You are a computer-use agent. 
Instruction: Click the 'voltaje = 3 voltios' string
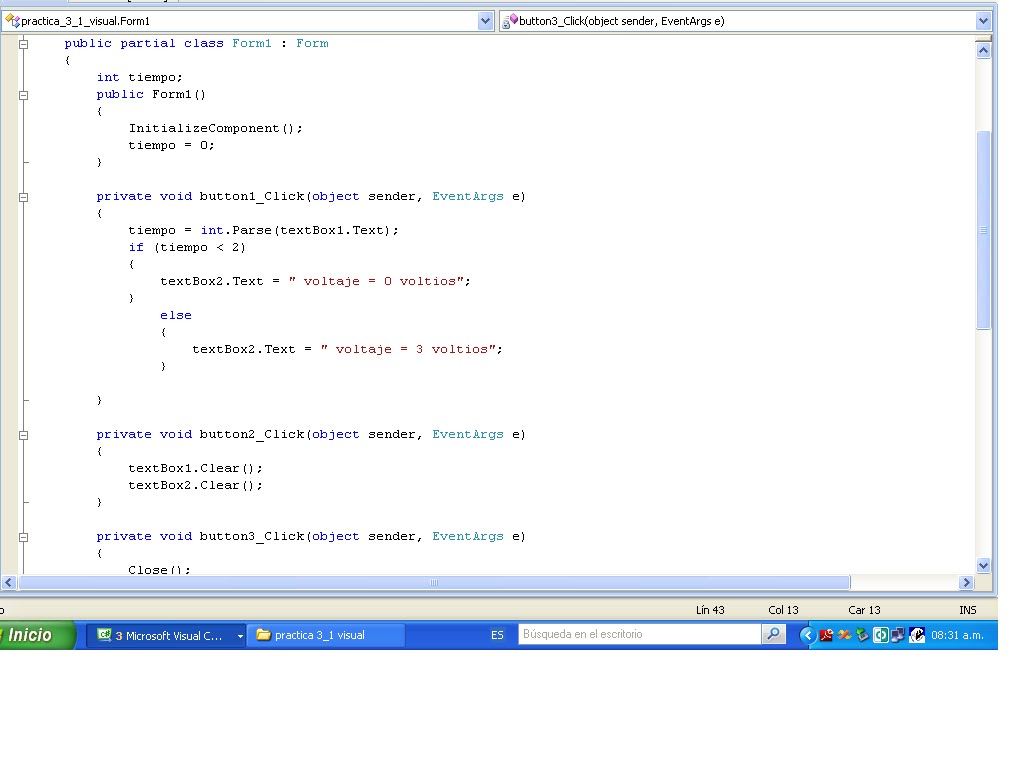[x=408, y=349]
